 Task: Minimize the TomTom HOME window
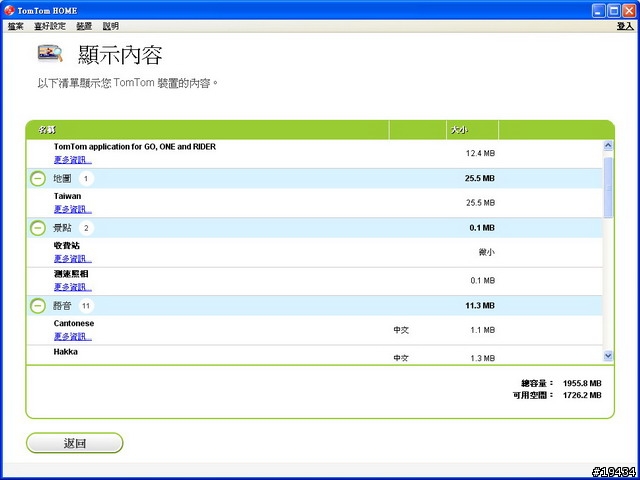[x=599, y=11]
